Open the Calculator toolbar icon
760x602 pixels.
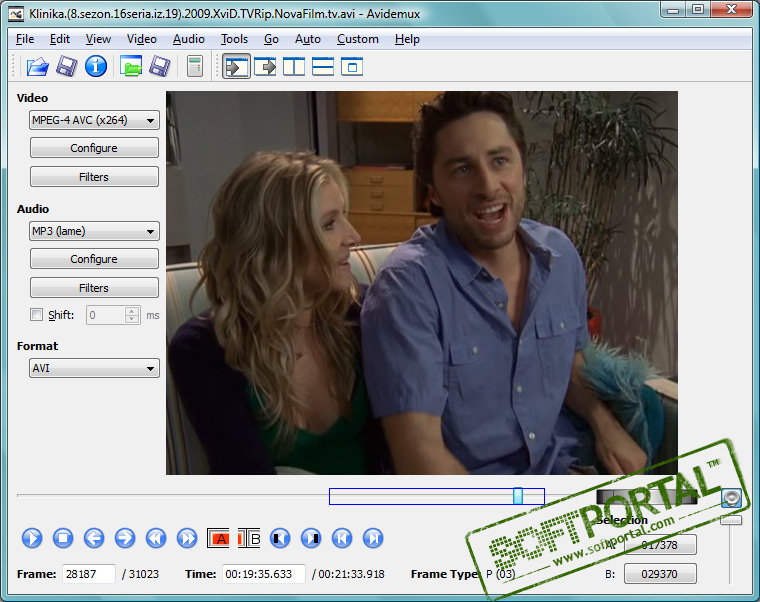195,66
